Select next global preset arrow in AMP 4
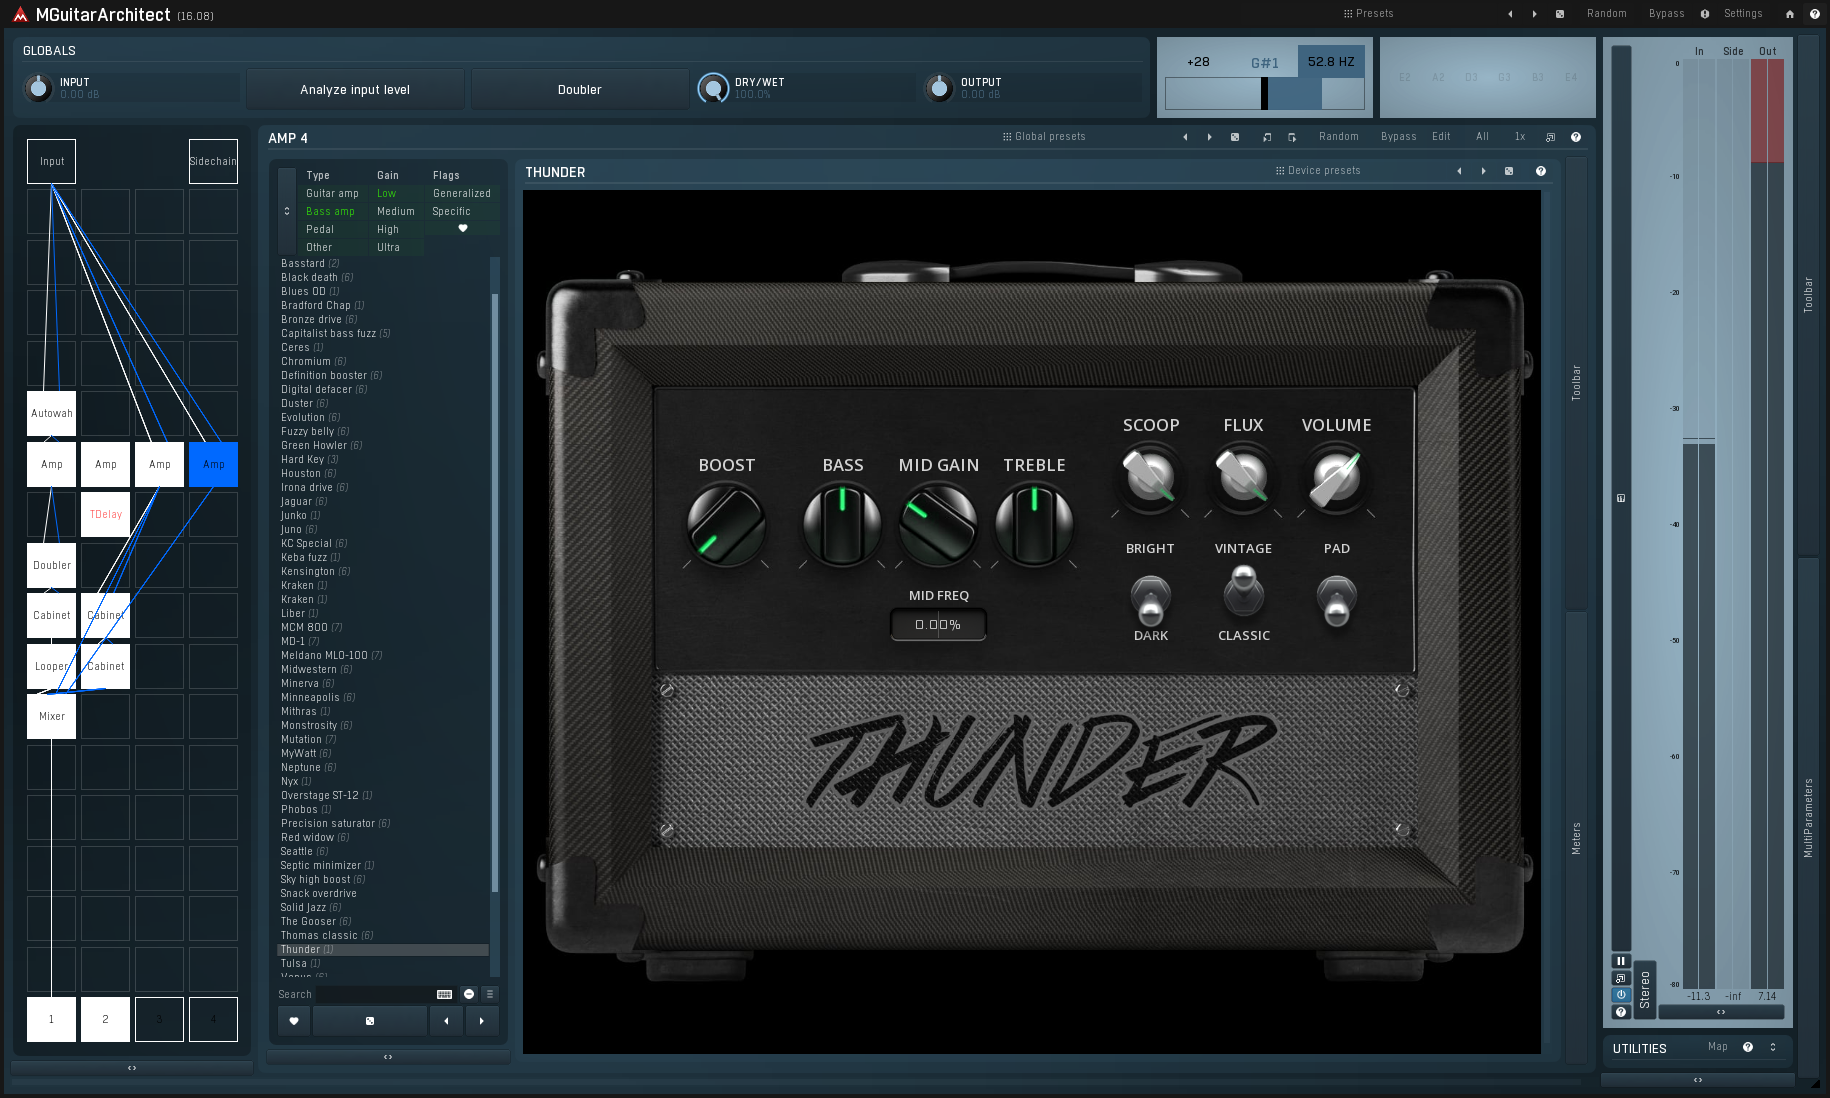Image resolution: width=1830 pixels, height=1098 pixels. 1209,137
